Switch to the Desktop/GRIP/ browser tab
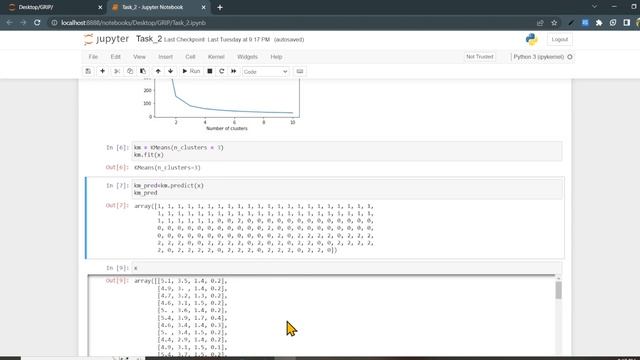Image resolution: width=640 pixels, height=360 pixels. [53, 7]
